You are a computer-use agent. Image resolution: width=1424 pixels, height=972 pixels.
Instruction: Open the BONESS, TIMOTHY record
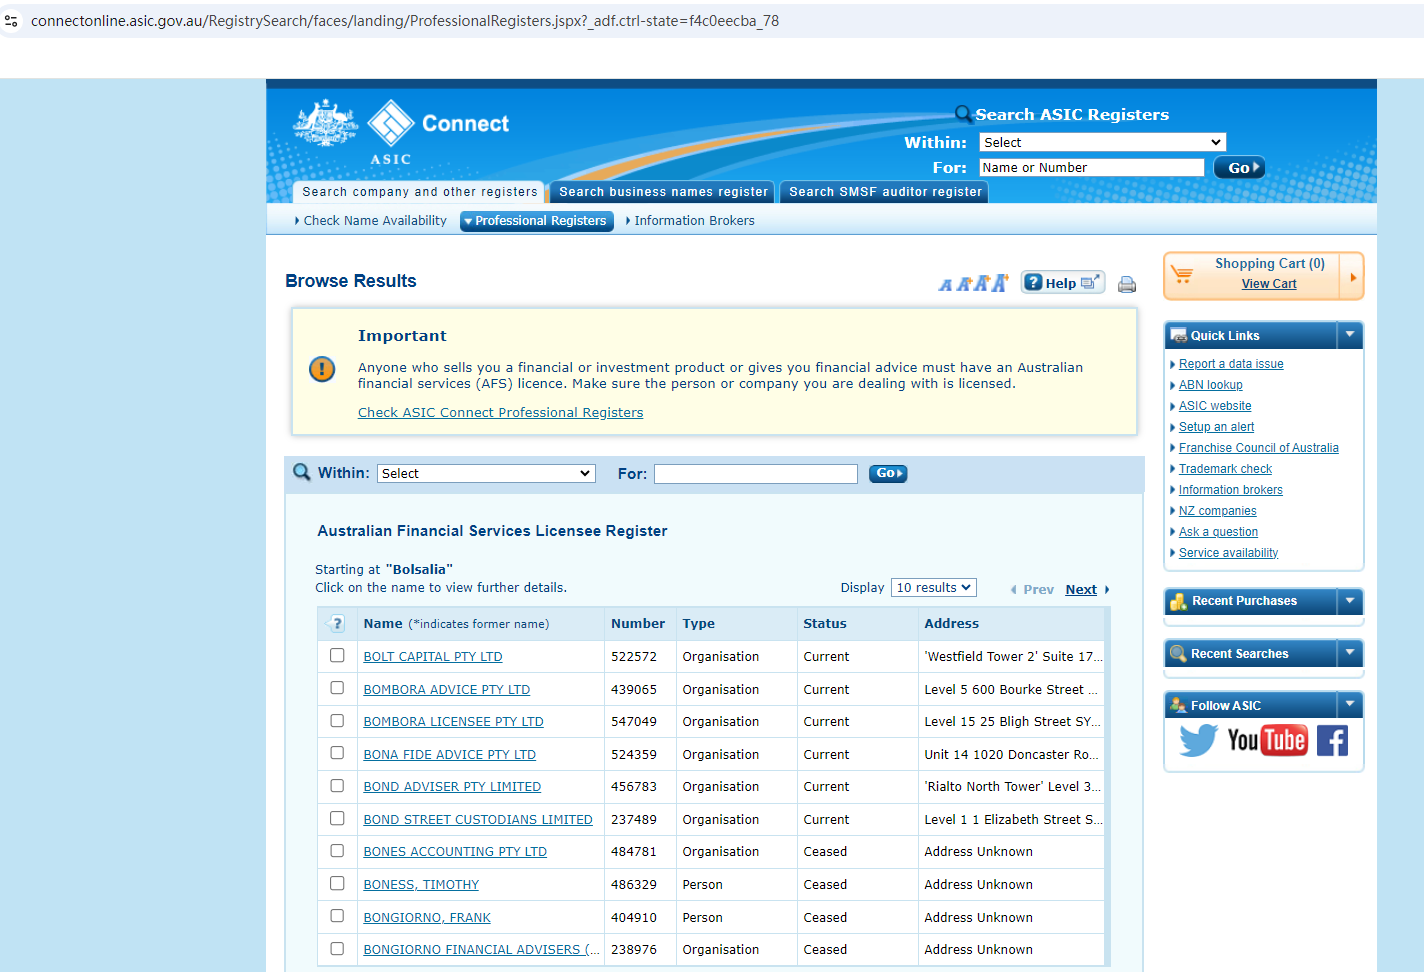tap(421, 885)
